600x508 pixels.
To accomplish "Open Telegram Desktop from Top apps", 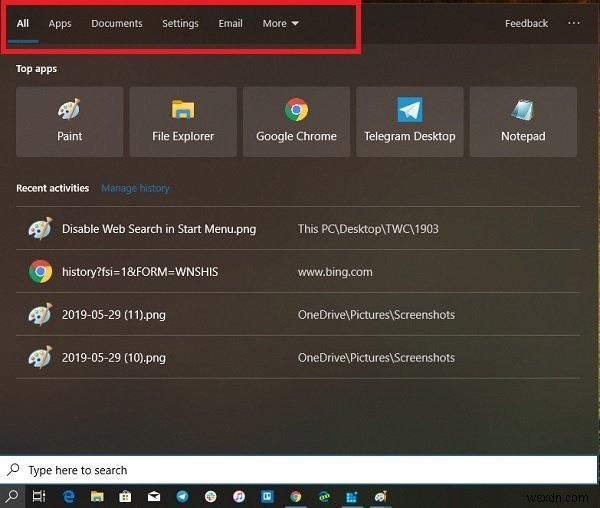I will click(x=410, y=122).
